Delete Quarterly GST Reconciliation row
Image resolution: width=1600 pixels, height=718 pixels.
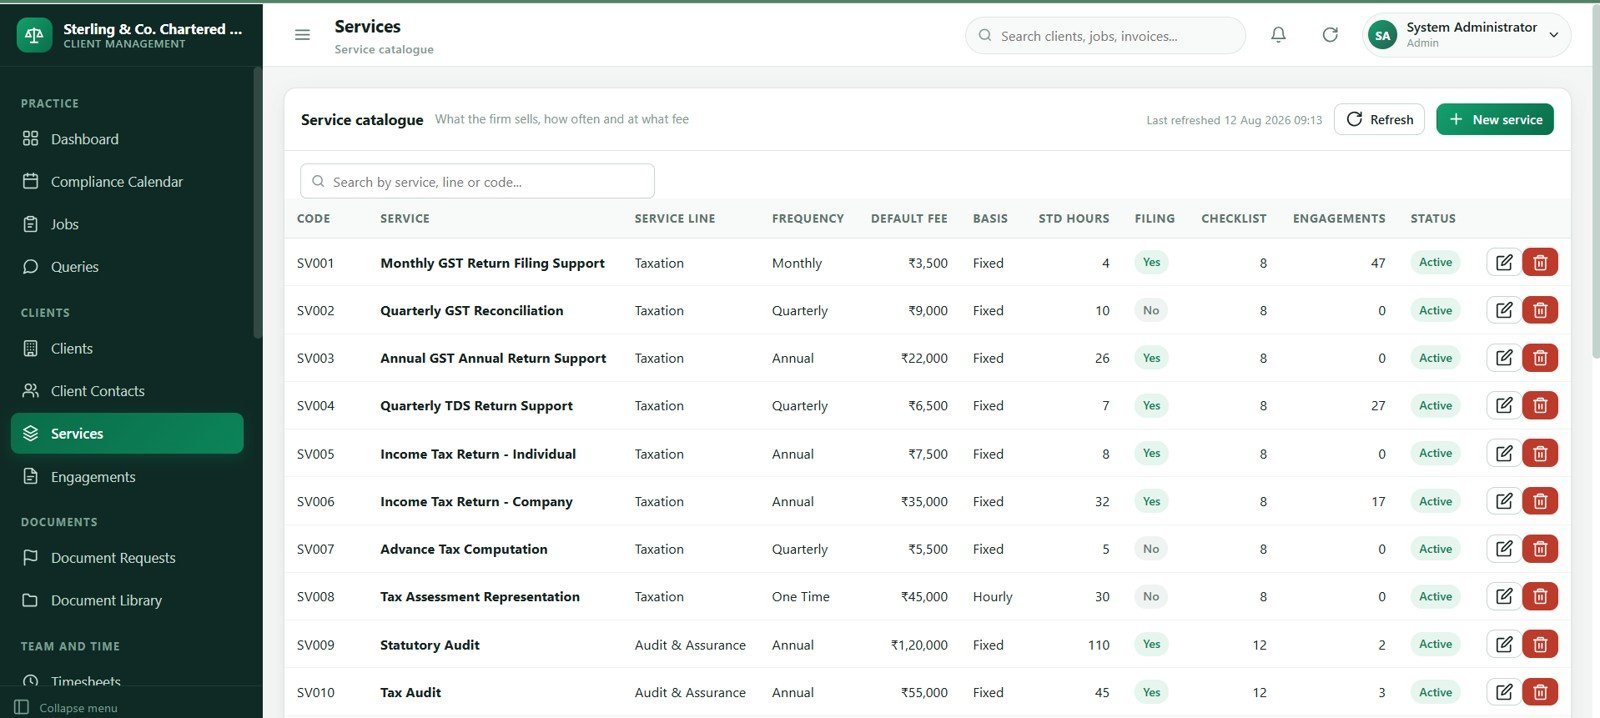click(1540, 310)
